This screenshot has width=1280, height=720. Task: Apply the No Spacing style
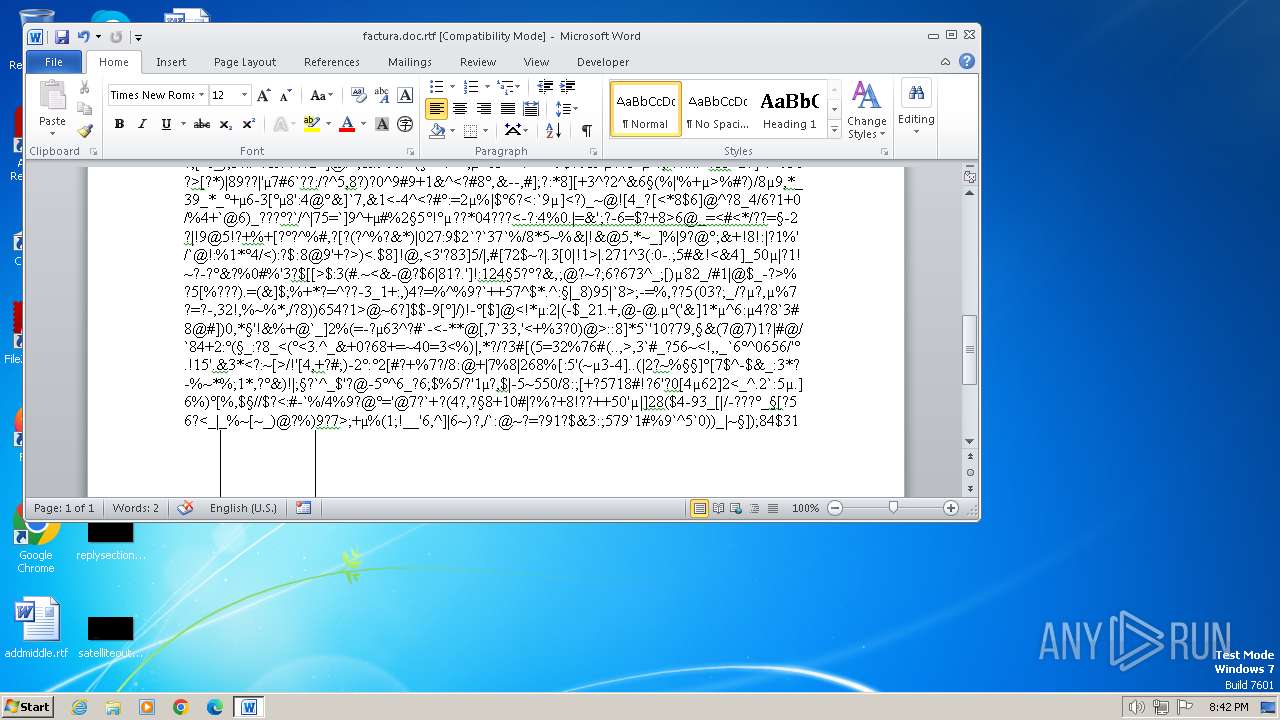(x=716, y=110)
